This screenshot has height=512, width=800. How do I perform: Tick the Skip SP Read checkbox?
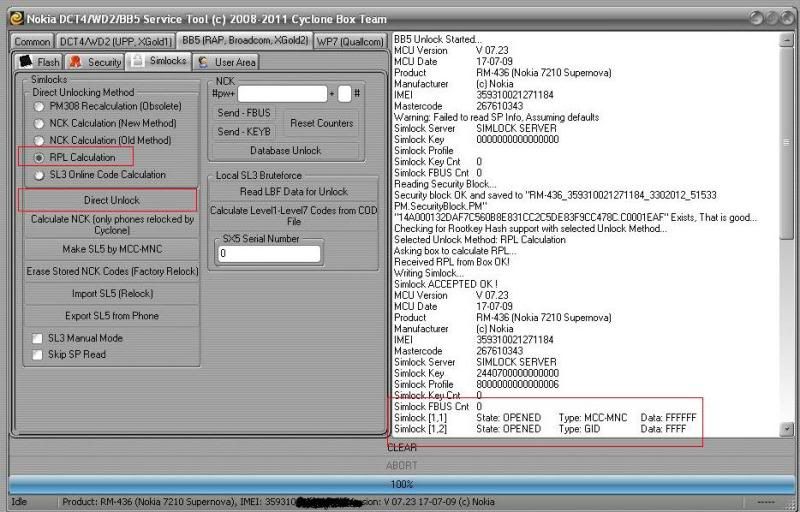pos(38,354)
